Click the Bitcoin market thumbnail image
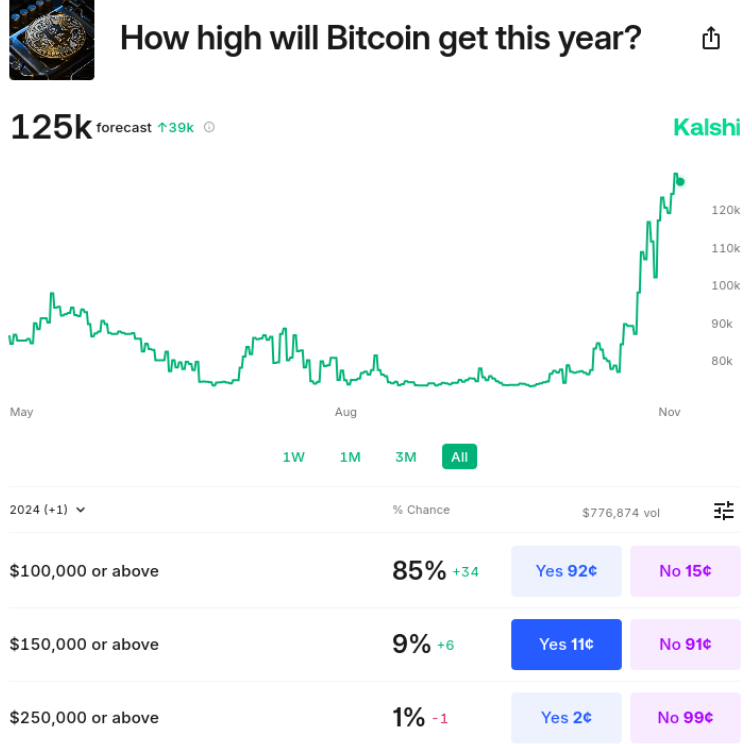The image size is (752, 744). coord(52,40)
